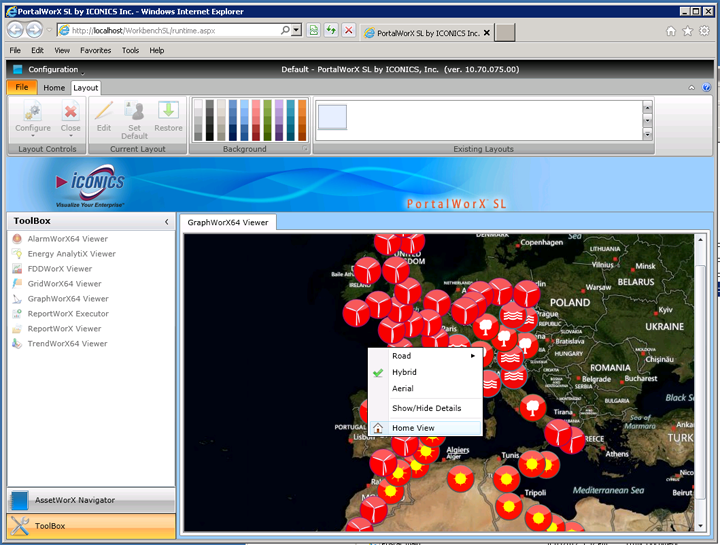Pick the red background color swatch

coord(256,119)
